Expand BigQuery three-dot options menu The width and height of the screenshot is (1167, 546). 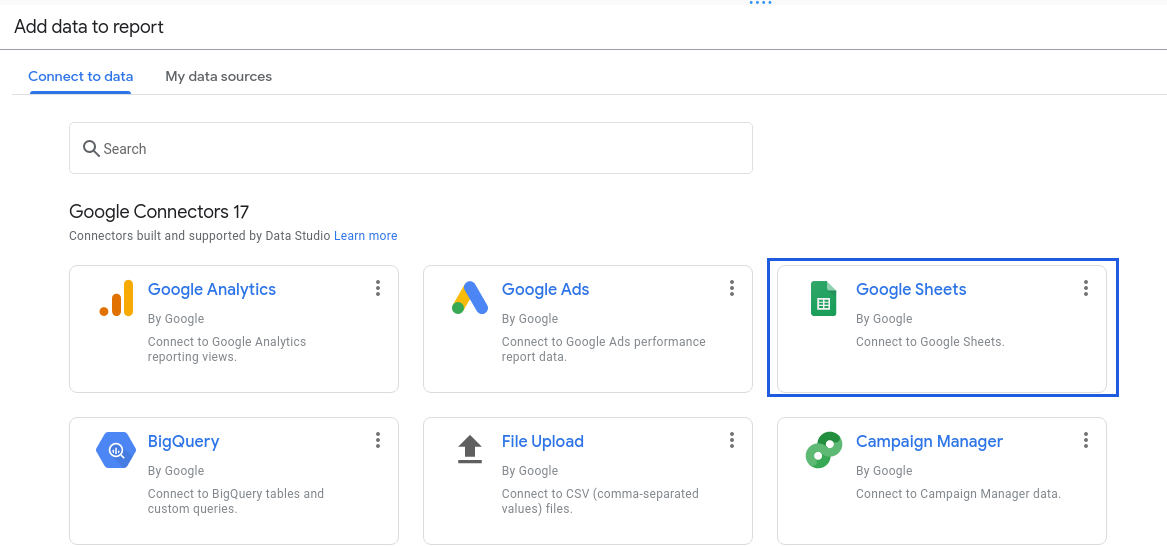[378, 440]
